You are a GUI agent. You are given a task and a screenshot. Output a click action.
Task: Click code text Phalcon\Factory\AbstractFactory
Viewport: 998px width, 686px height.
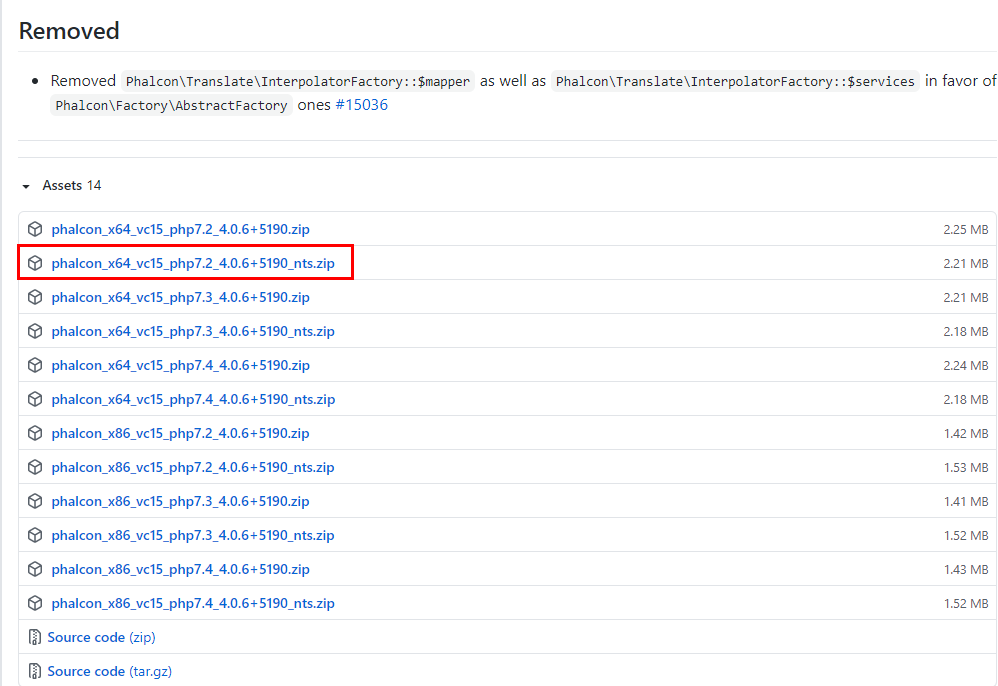(171, 106)
